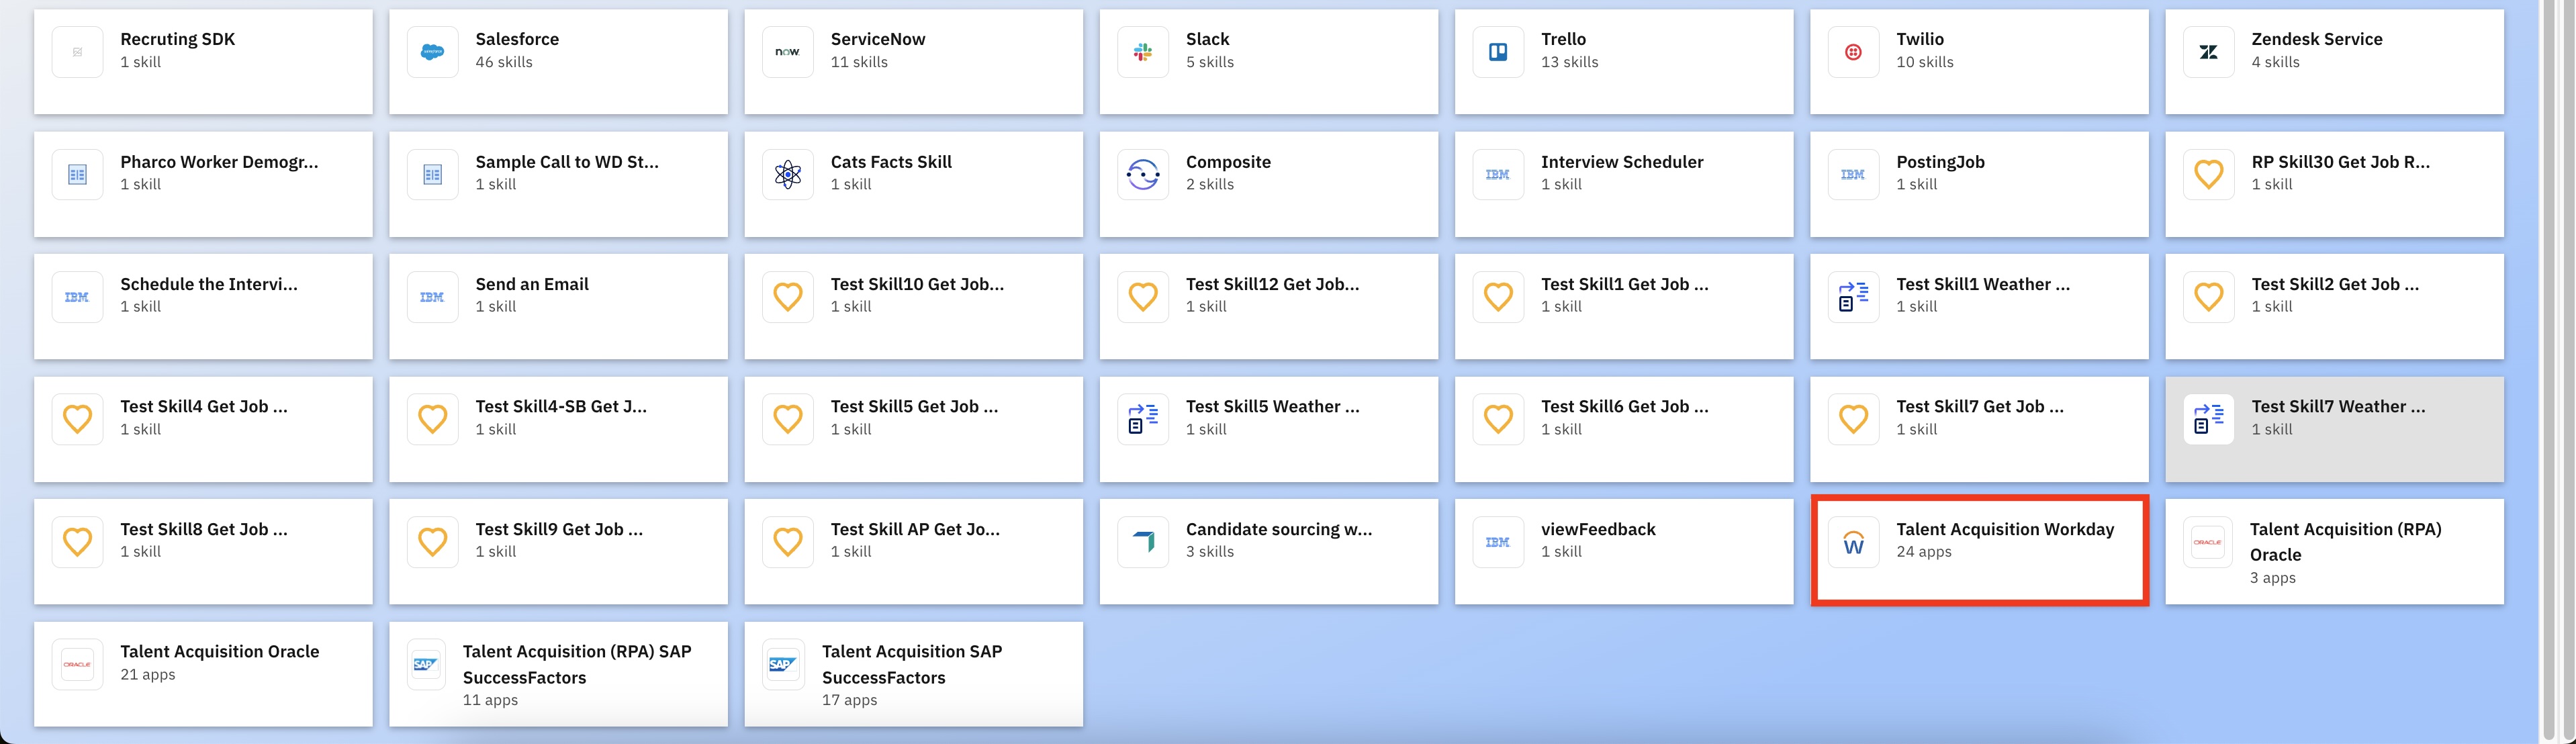Click the Trello board icon
The image size is (2576, 744).
(1497, 52)
